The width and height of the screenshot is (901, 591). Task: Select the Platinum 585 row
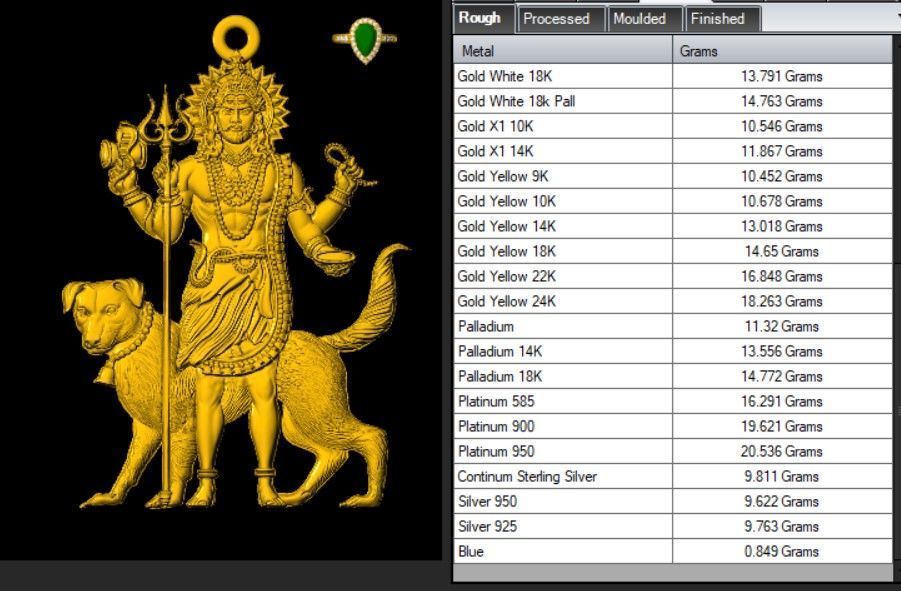[672, 401]
